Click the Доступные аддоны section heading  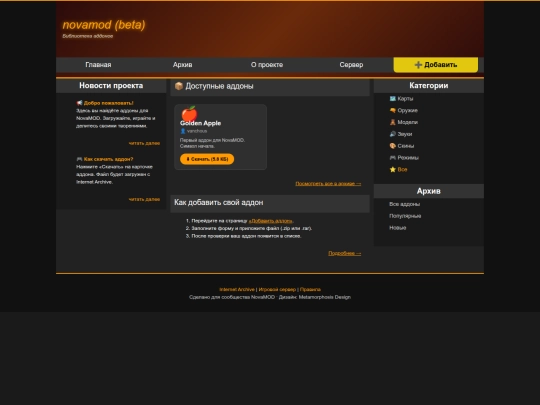point(219,86)
